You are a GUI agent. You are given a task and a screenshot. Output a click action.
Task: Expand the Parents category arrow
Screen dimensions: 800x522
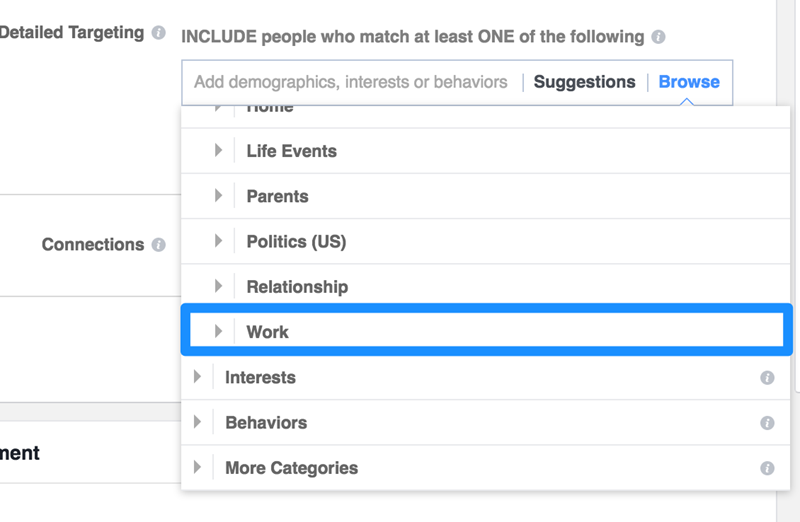click(x=218, y=196)
